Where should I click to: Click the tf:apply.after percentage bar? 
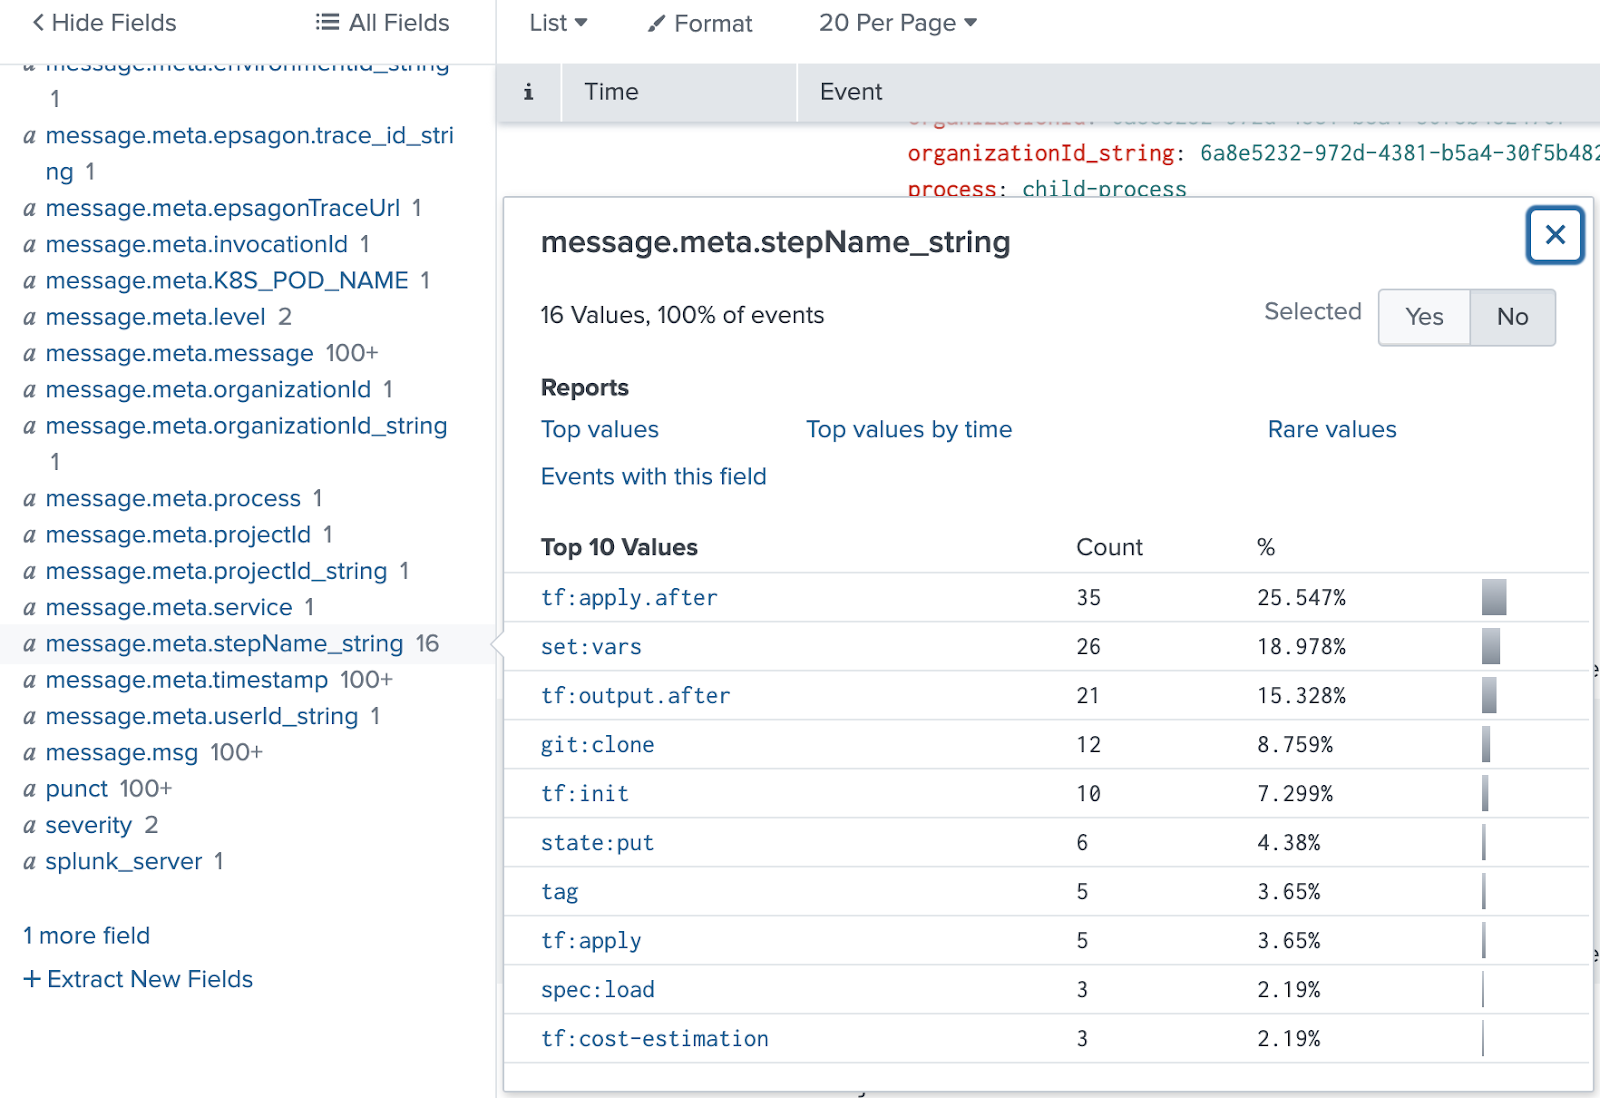click(1494, 597)
